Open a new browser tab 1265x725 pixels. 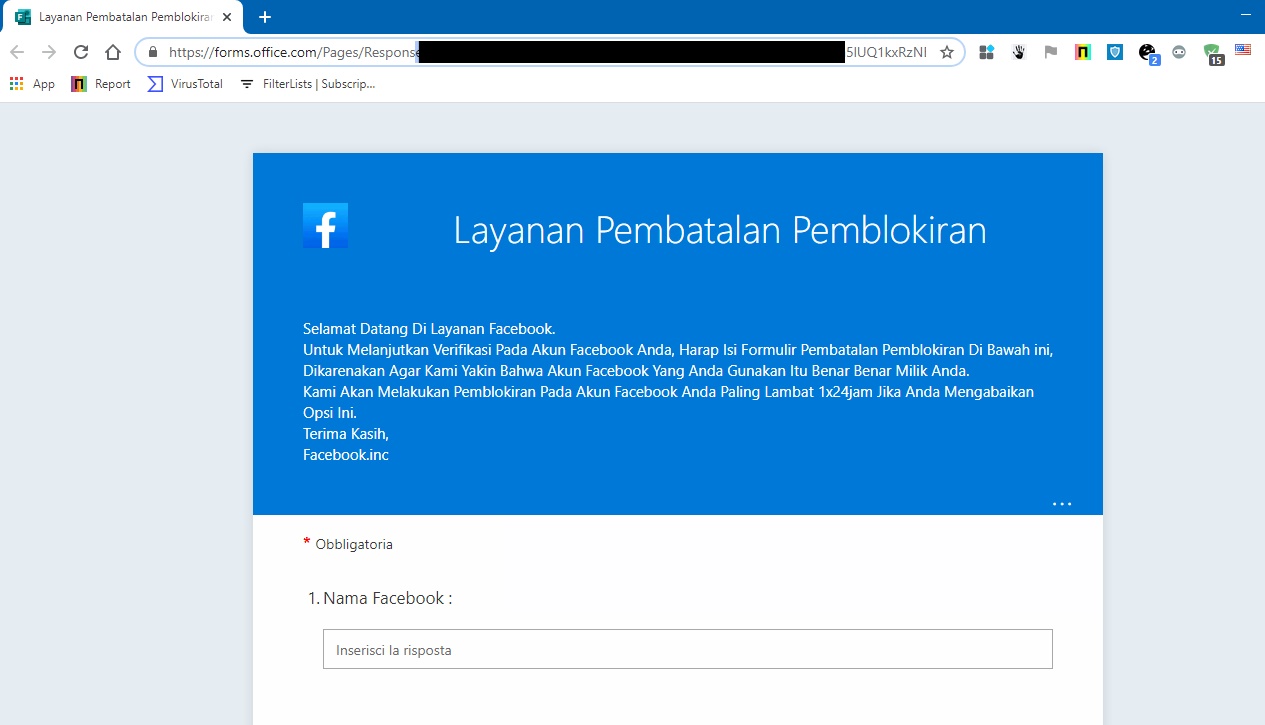point(264,17)
